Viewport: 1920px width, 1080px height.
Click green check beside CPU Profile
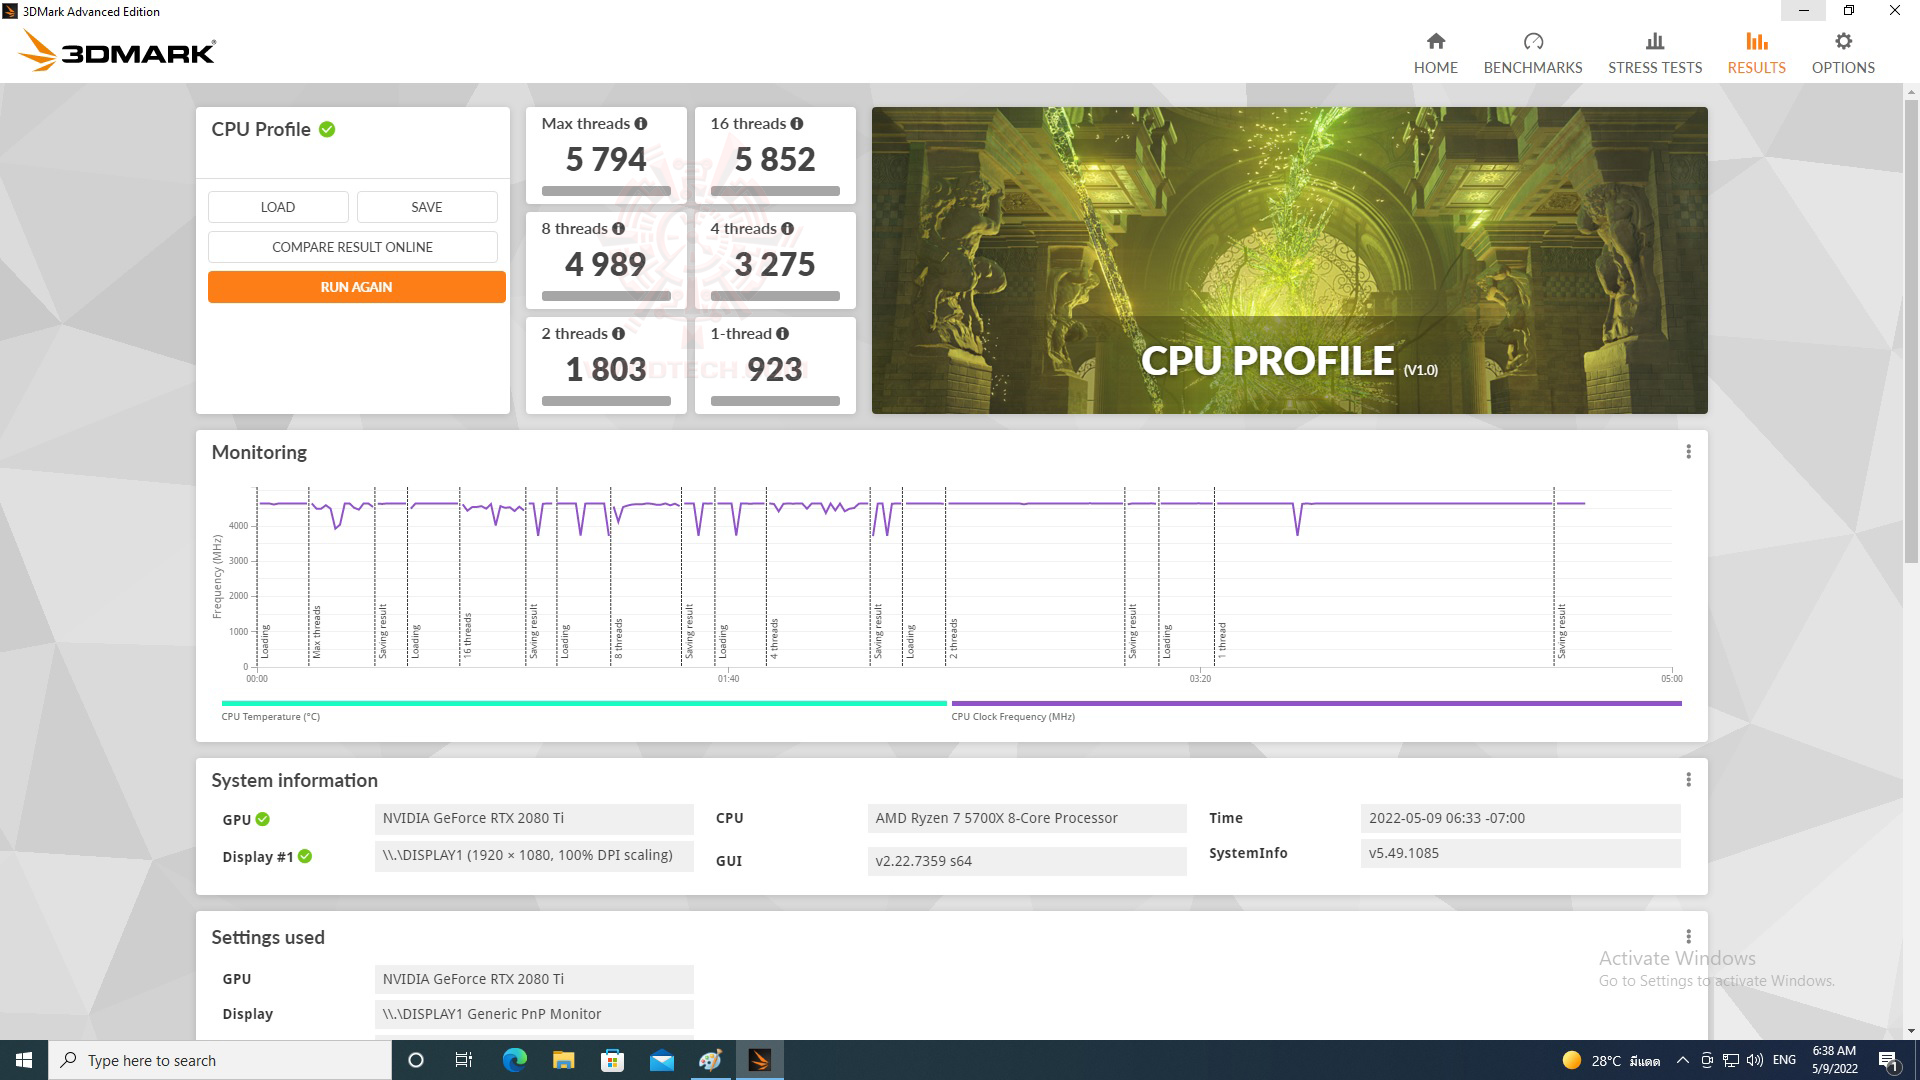click(x=327, y=129)
